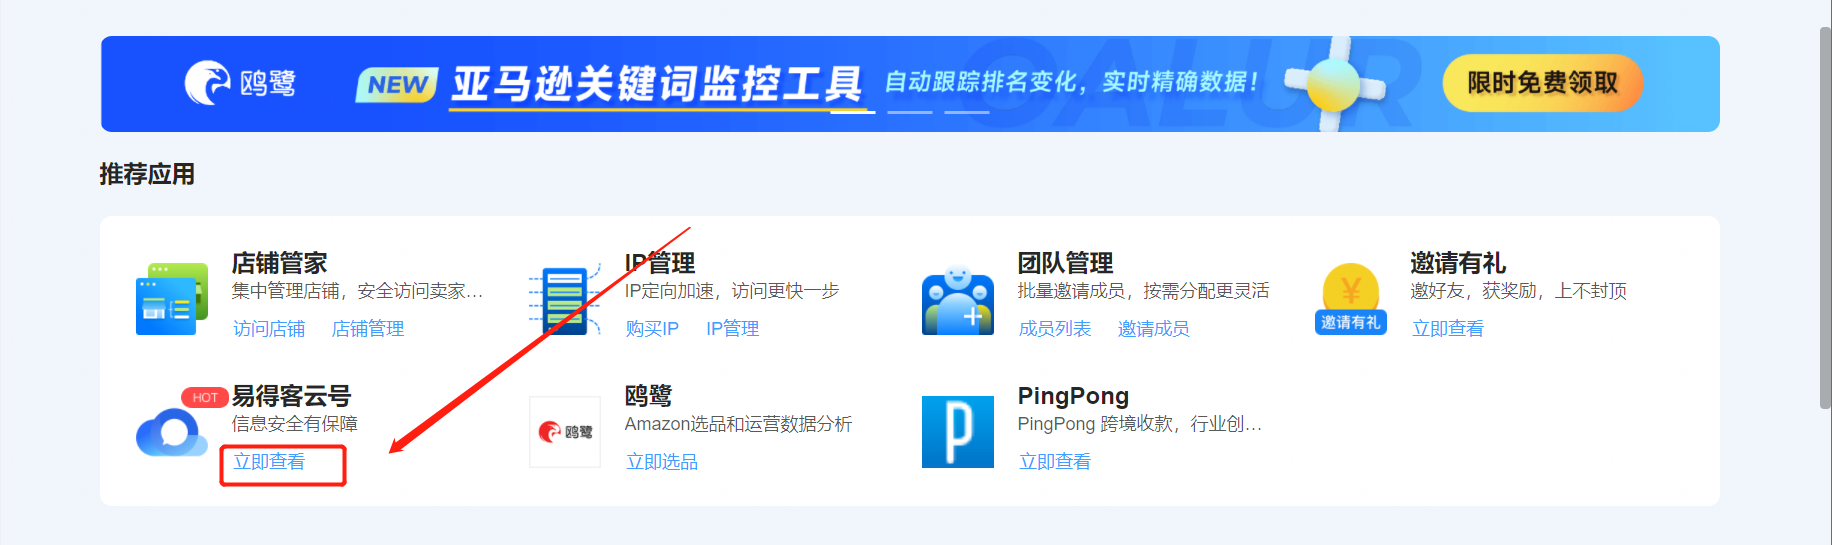Click the 鸥鹭 app logo icon

click(564, 431)
